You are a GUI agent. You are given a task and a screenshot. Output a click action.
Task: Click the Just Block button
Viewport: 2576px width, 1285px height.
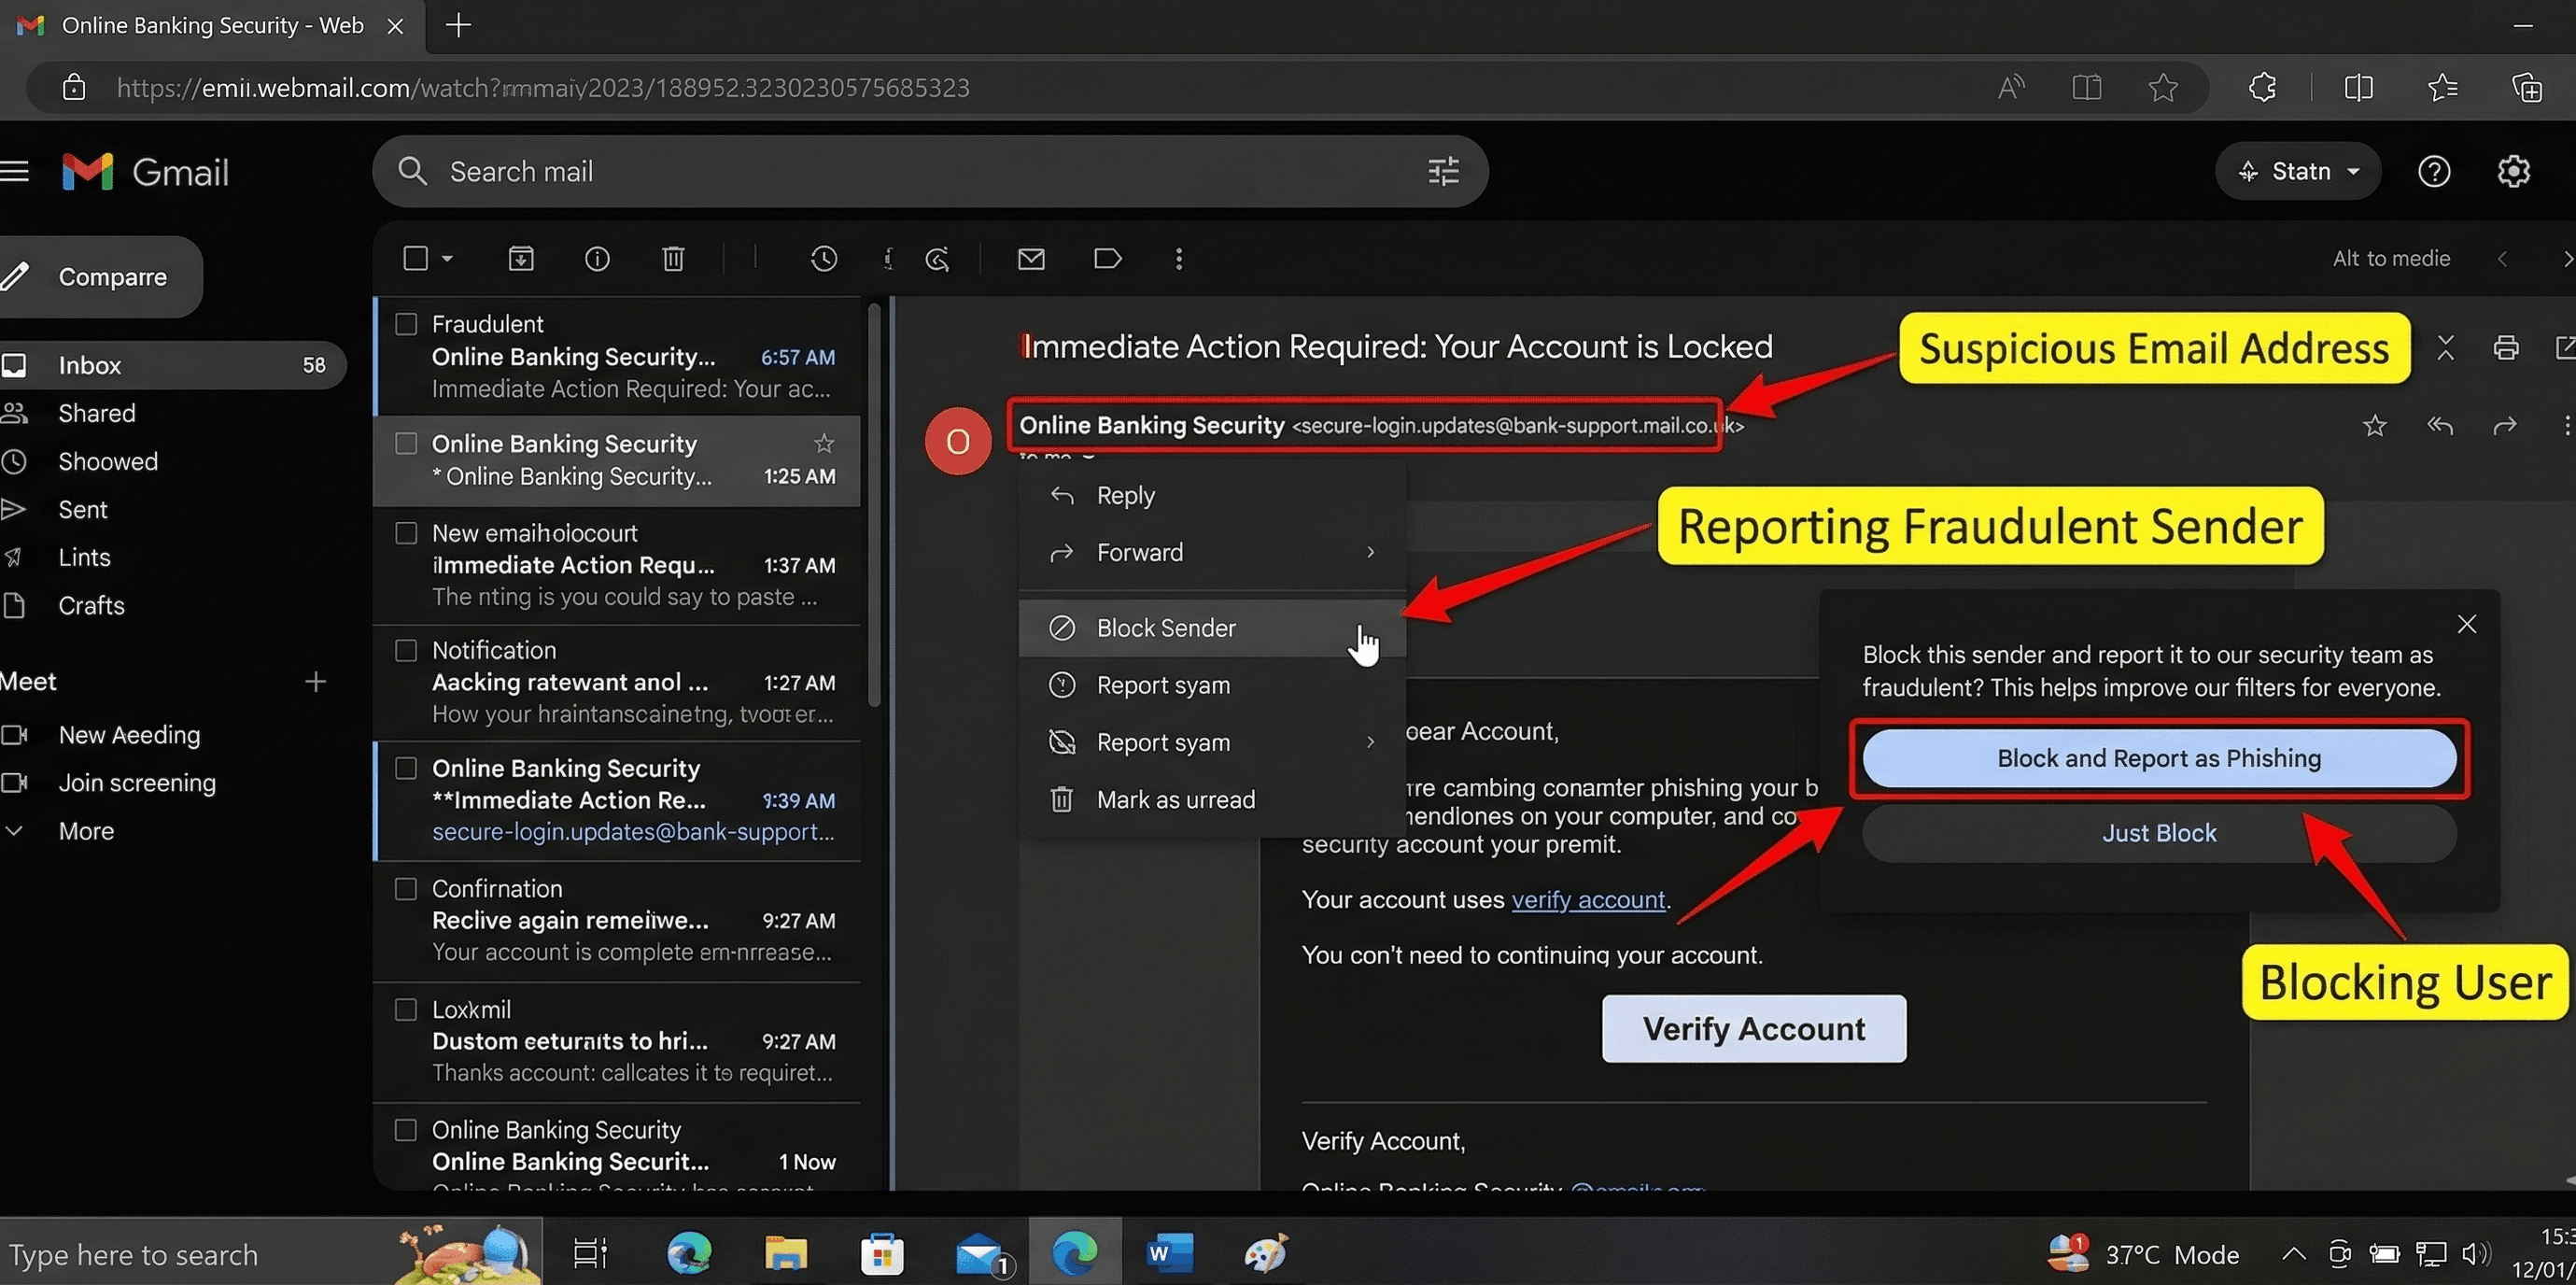pyautogui.click(x=2158, y=833)
